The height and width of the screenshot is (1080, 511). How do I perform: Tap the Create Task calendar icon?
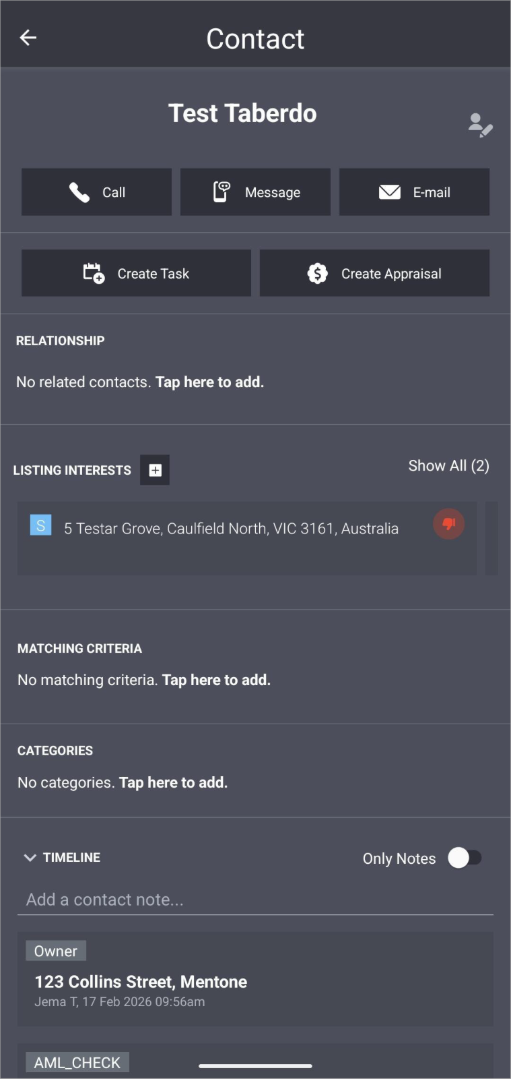coord(94,273)
